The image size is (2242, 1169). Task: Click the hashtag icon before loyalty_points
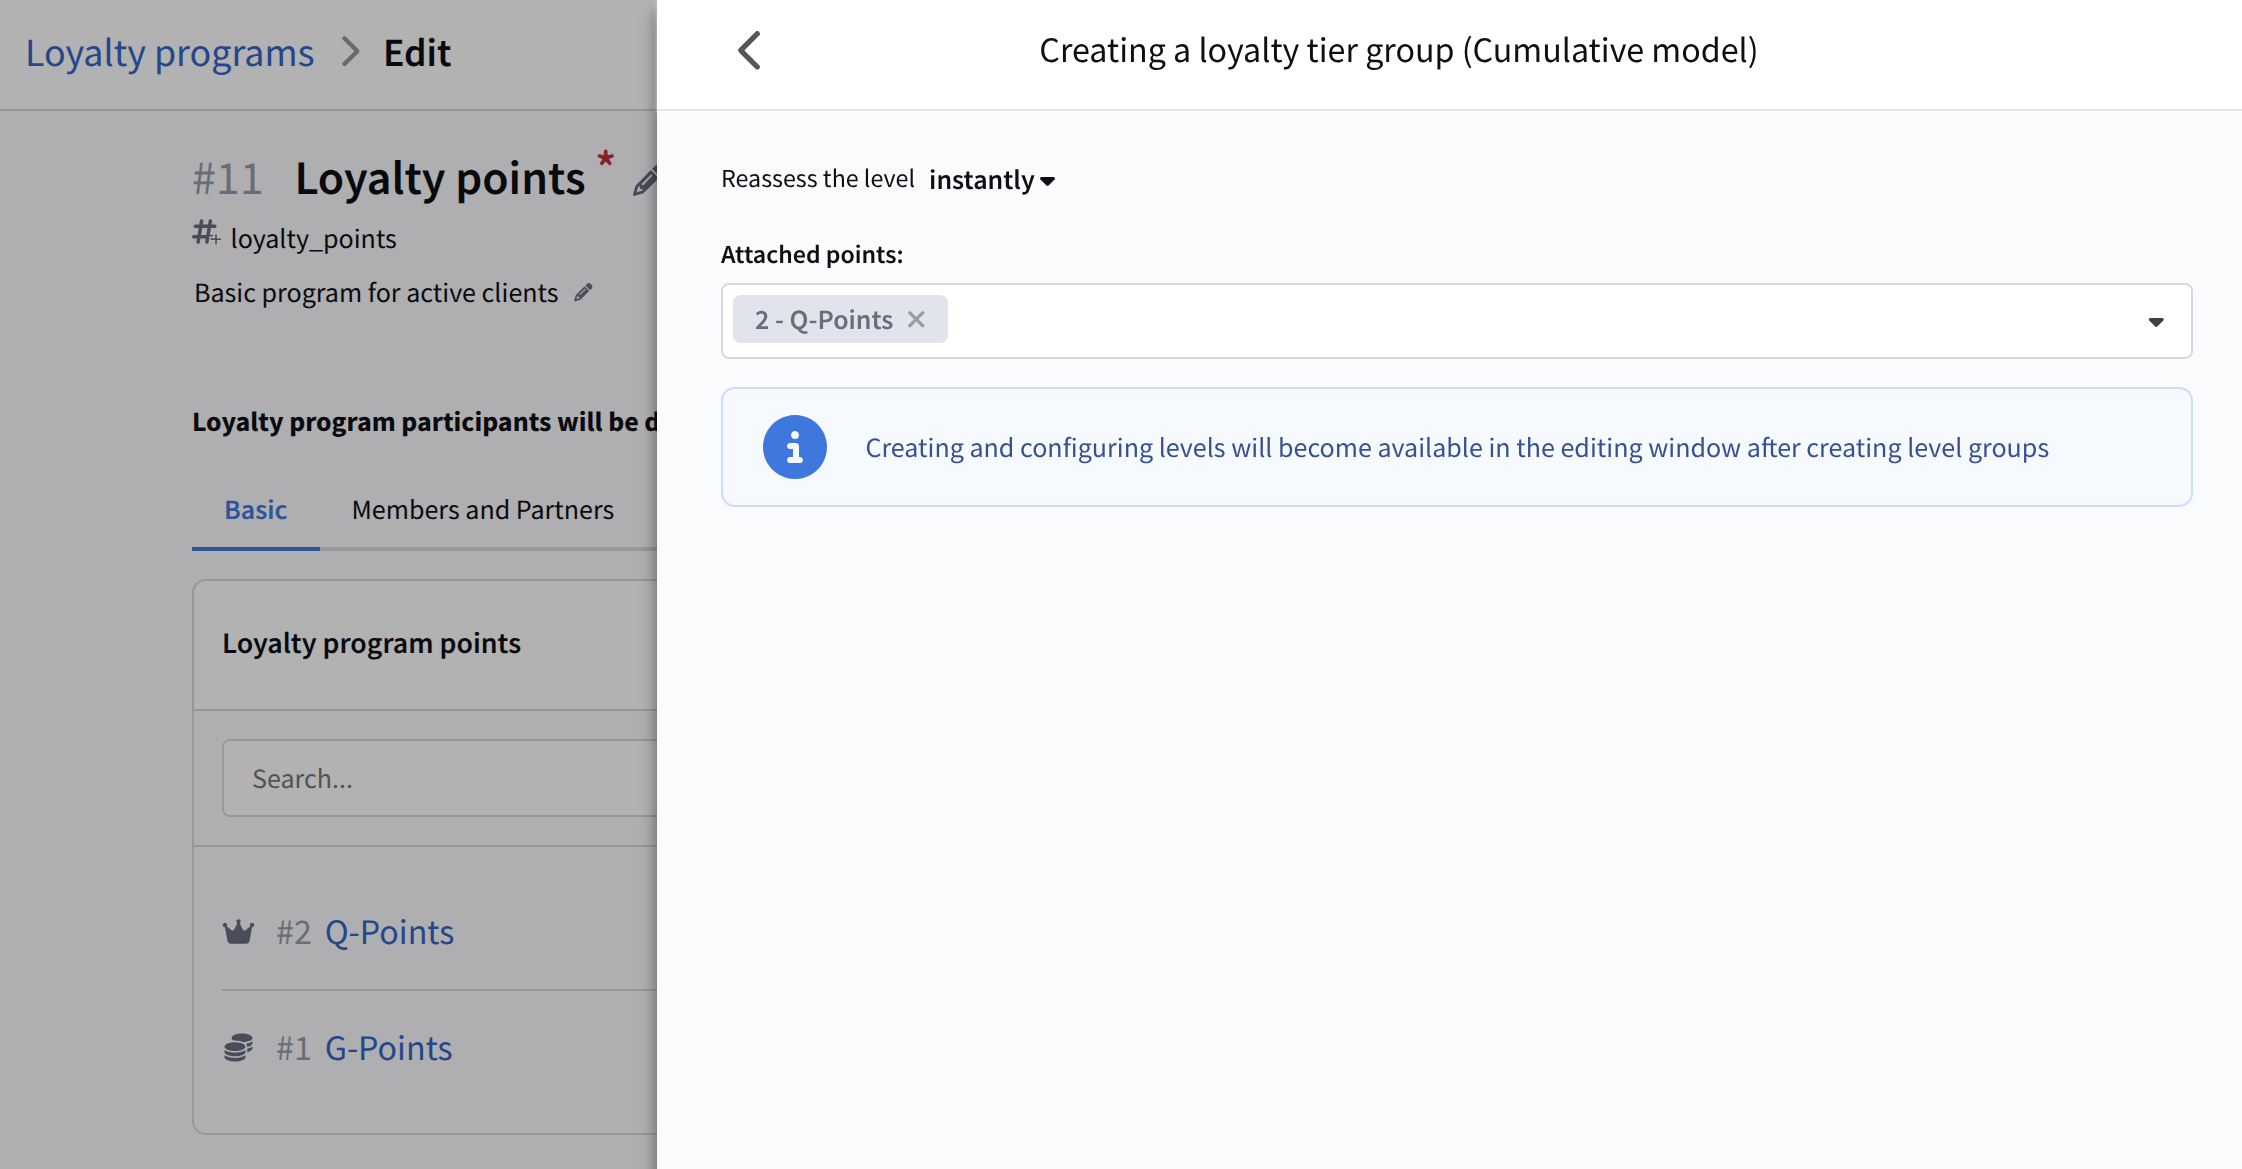(x=206, y=234)
